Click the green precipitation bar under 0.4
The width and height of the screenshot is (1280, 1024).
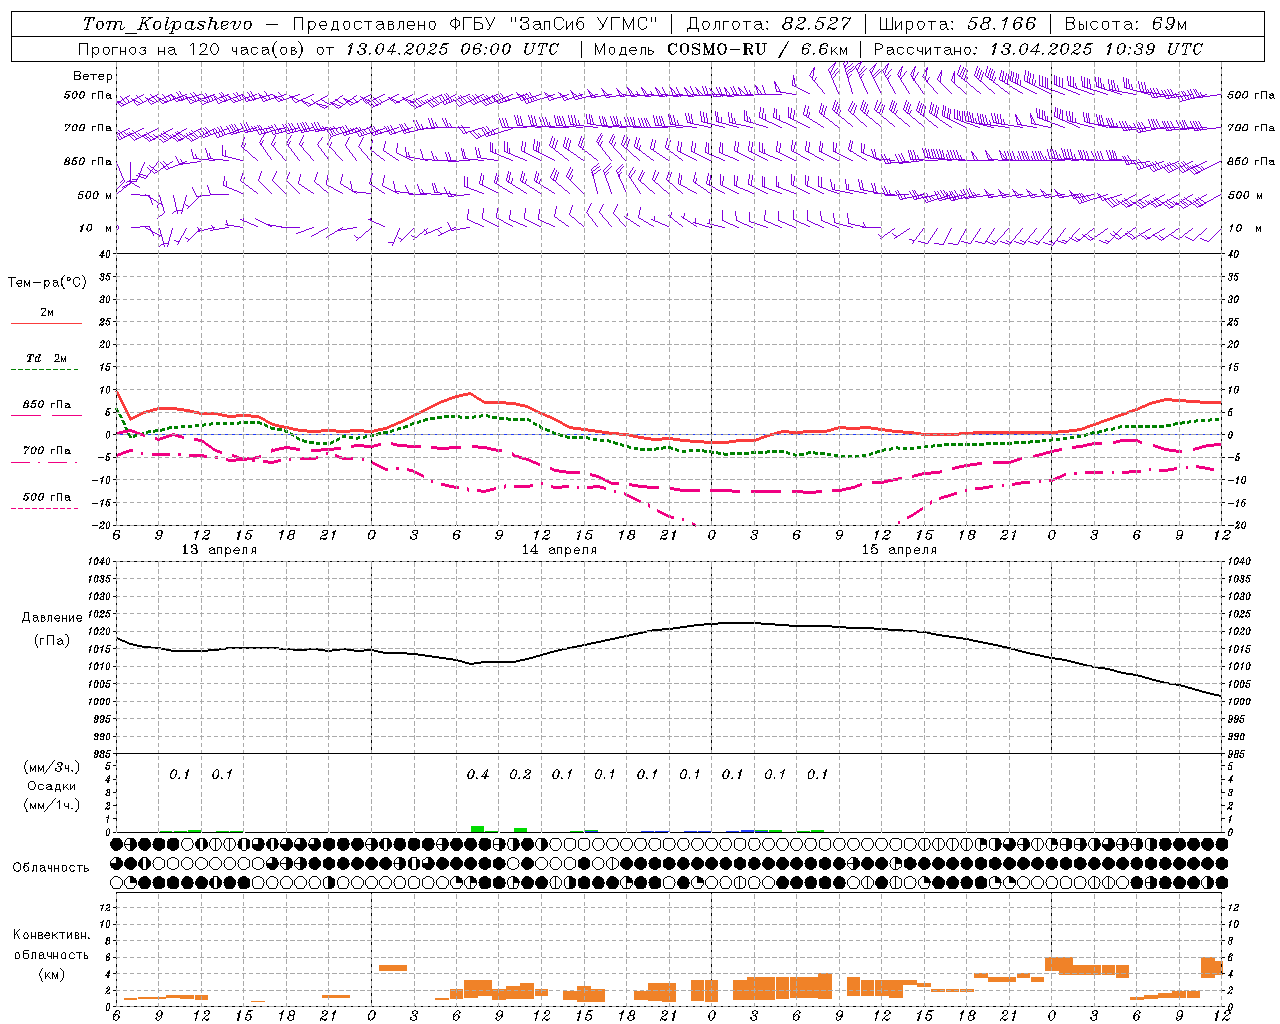478,829
